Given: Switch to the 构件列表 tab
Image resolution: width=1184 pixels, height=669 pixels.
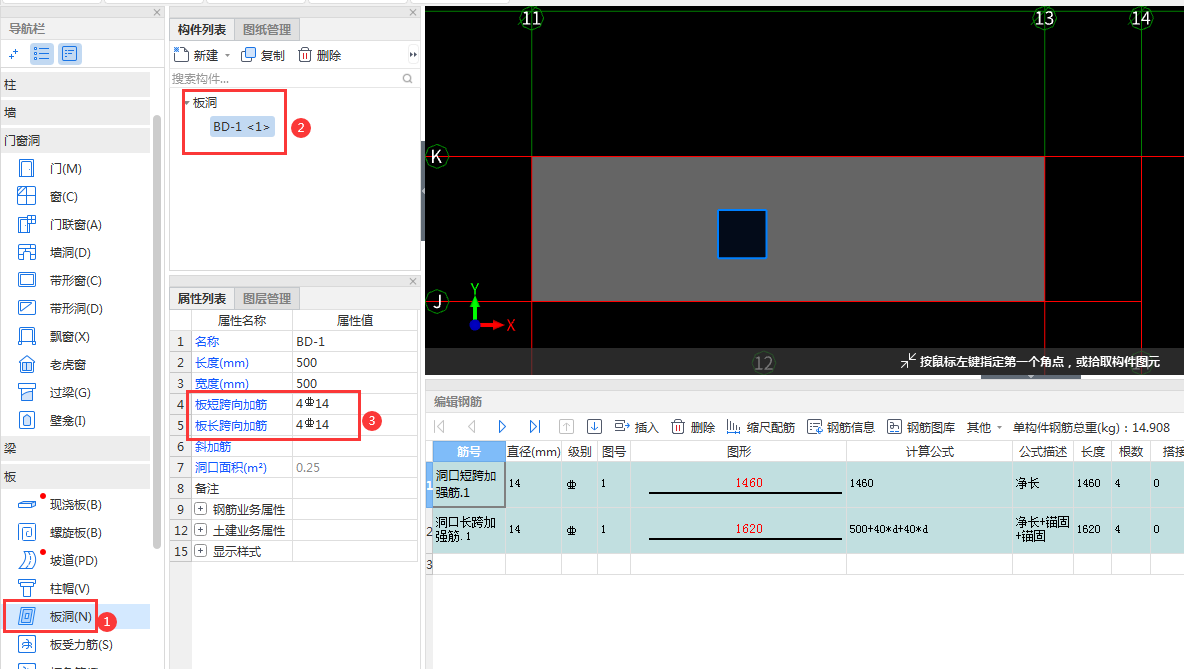Looking at the screenshot, I should click(x=202, y=29).
